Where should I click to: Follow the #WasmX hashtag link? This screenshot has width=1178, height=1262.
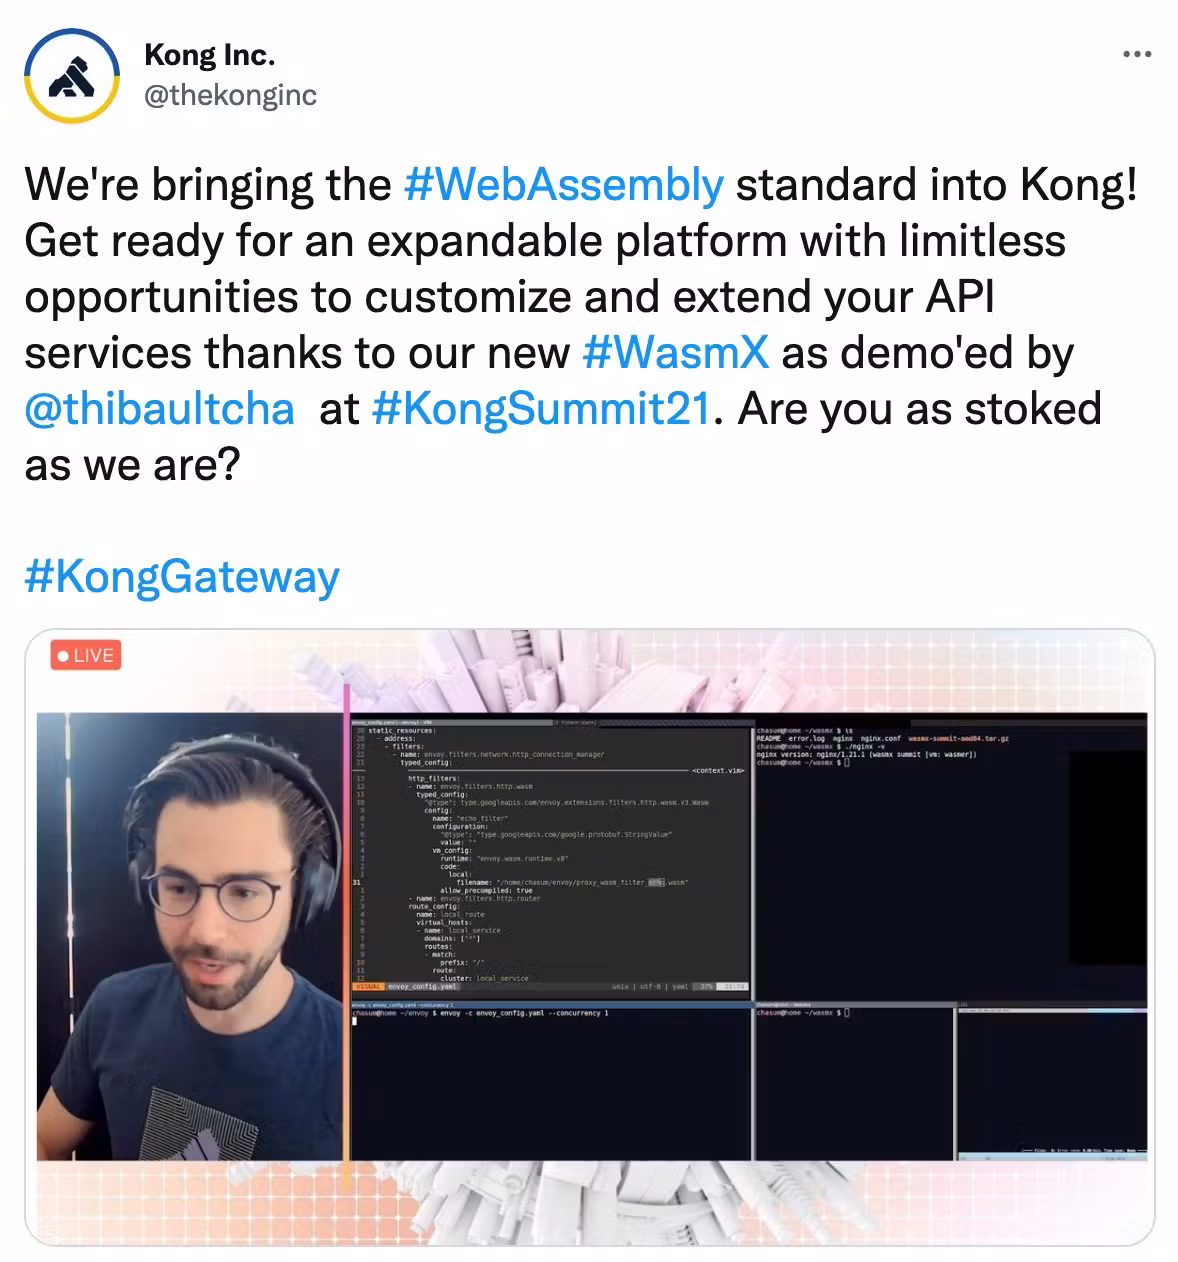click(x=675, y=353)
